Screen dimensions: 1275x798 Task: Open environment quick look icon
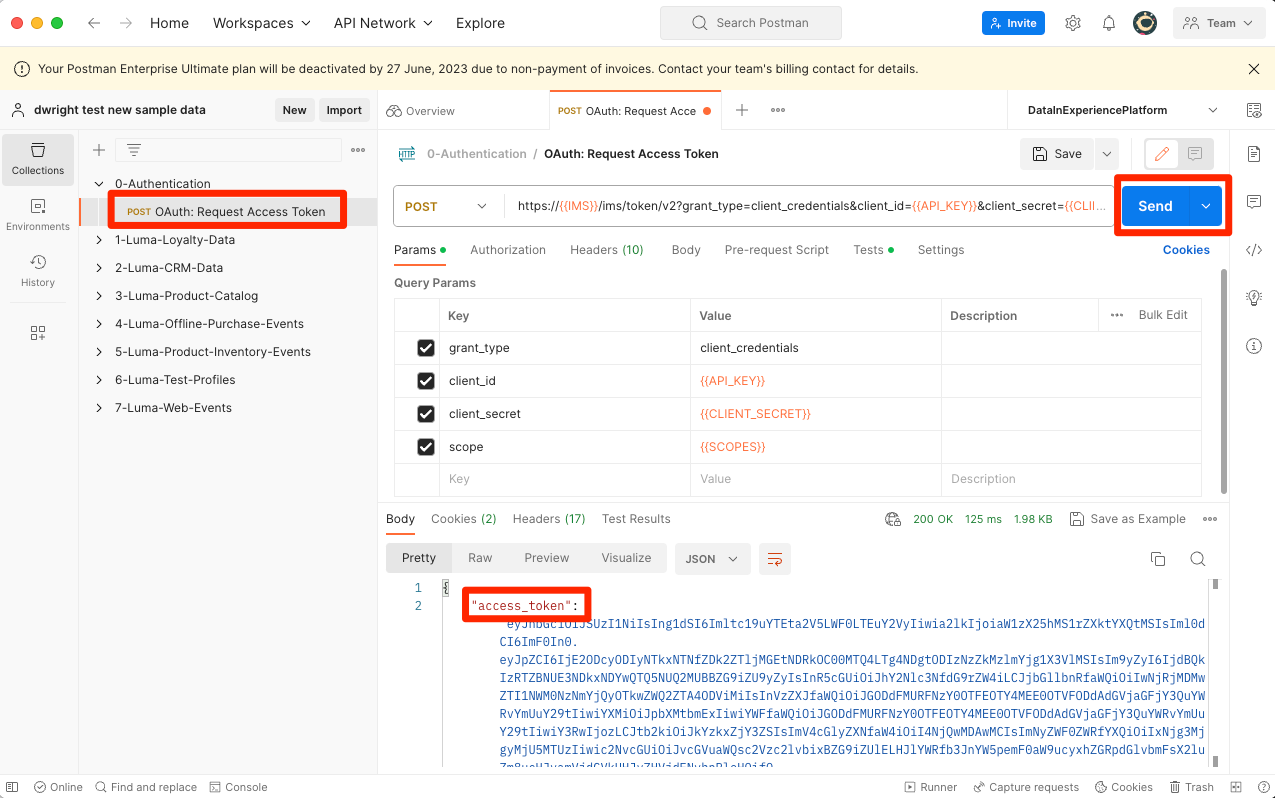point(1254,110)
